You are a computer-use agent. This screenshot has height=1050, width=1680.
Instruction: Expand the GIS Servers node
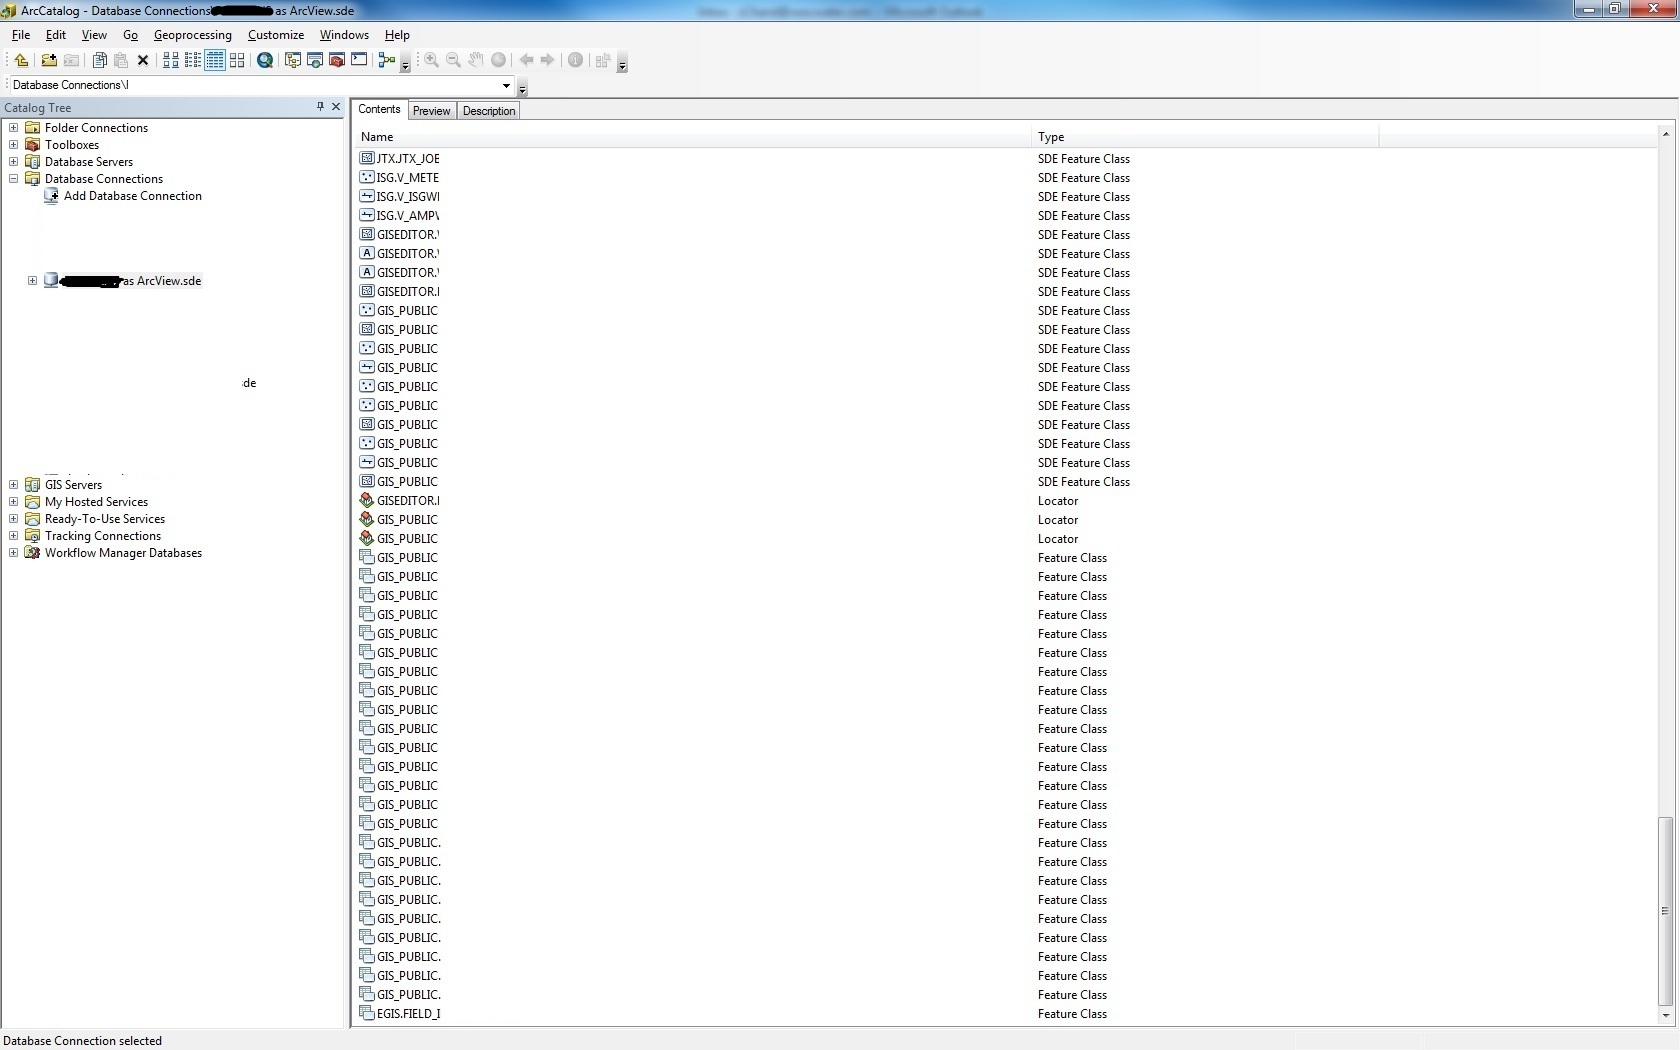click(14, 485)
